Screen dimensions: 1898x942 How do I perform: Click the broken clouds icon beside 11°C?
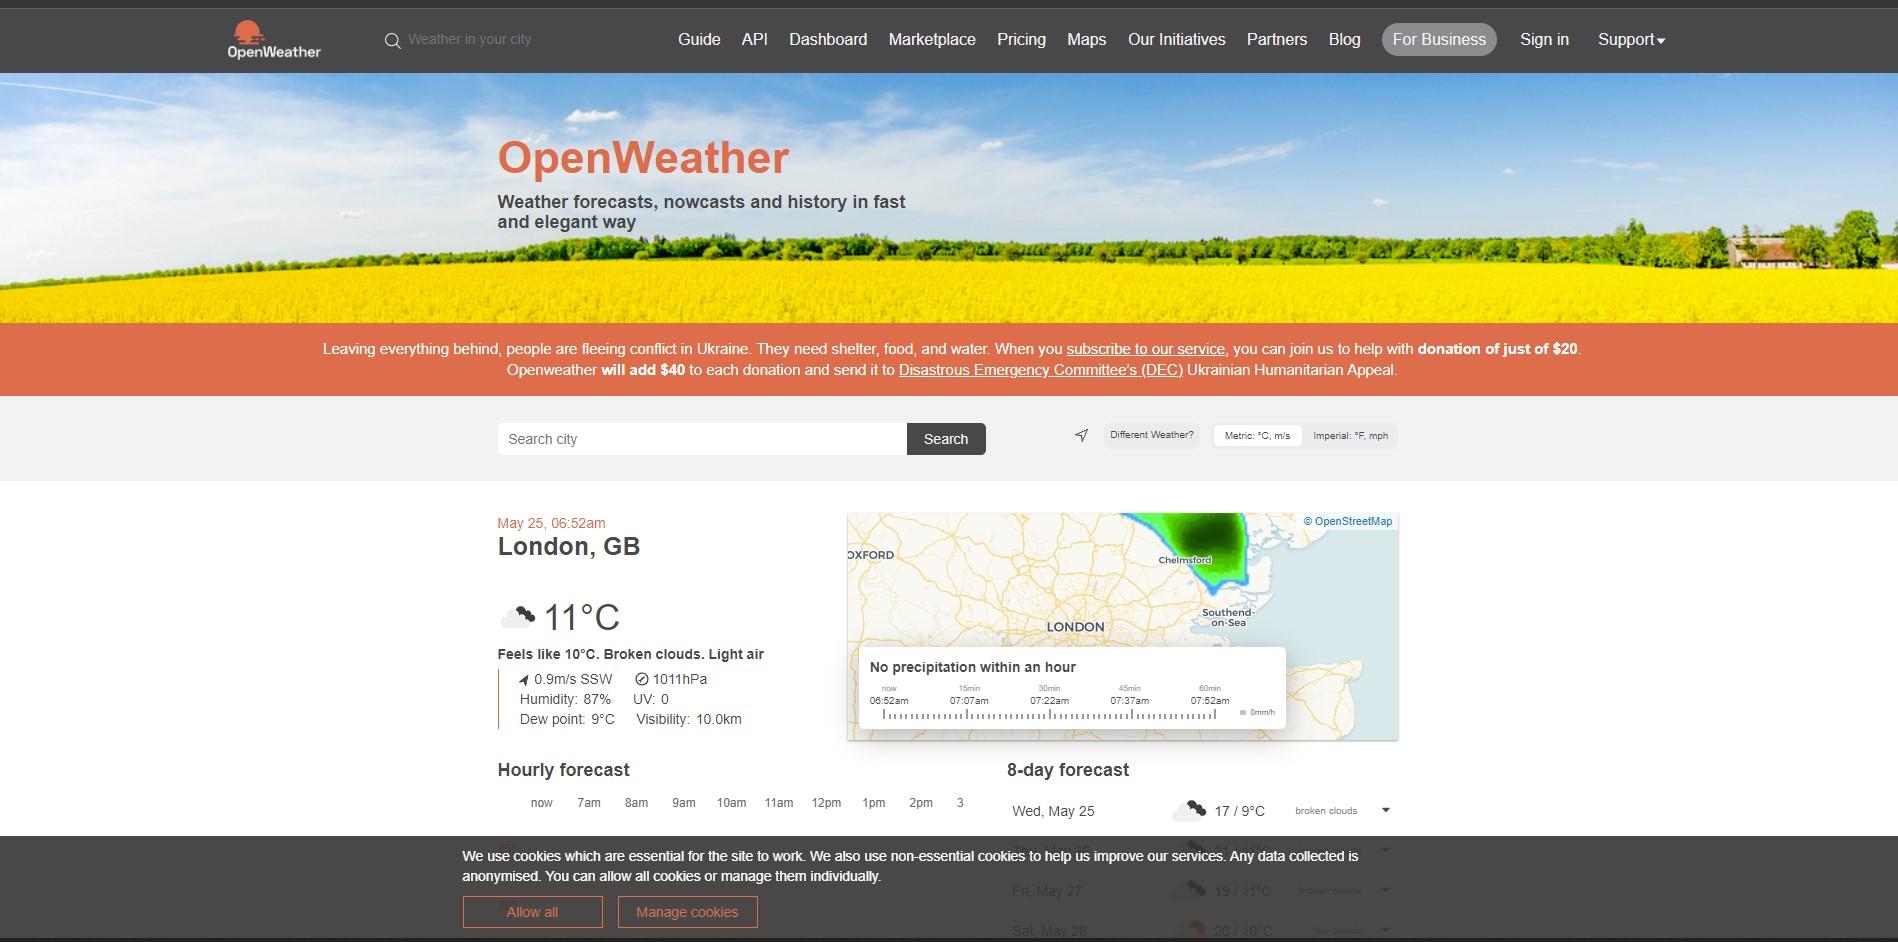coord(518,617)
